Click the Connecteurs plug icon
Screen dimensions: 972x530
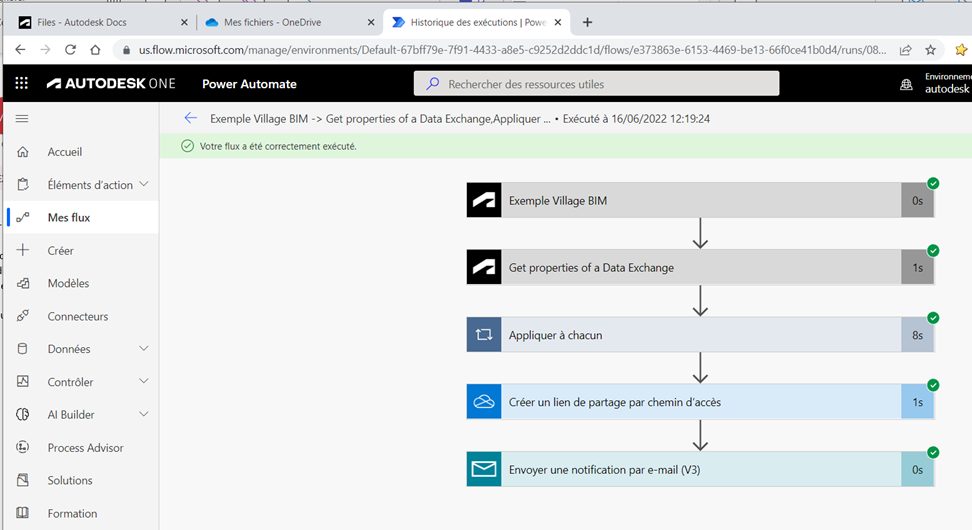(x=23, y=316)
